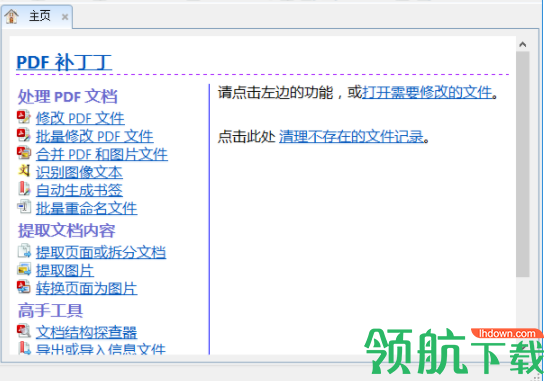Open 修改 PDF 文件 link
The width and height of the screenshot is (544, 381).
80,118
